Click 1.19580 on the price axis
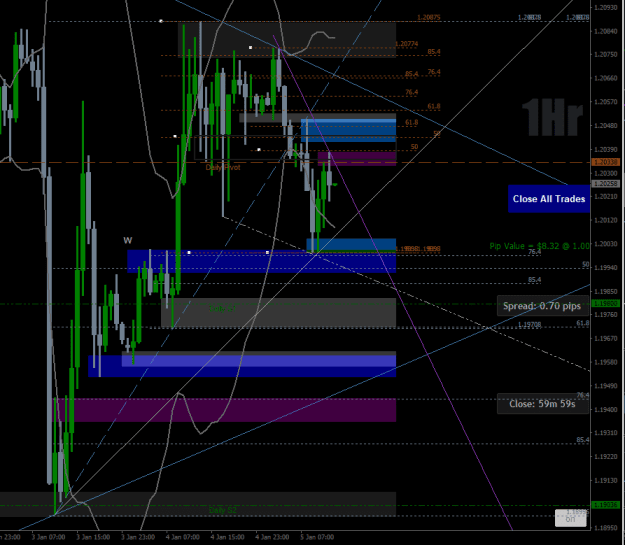Viewport: 625px width, 545px height. 606,362
